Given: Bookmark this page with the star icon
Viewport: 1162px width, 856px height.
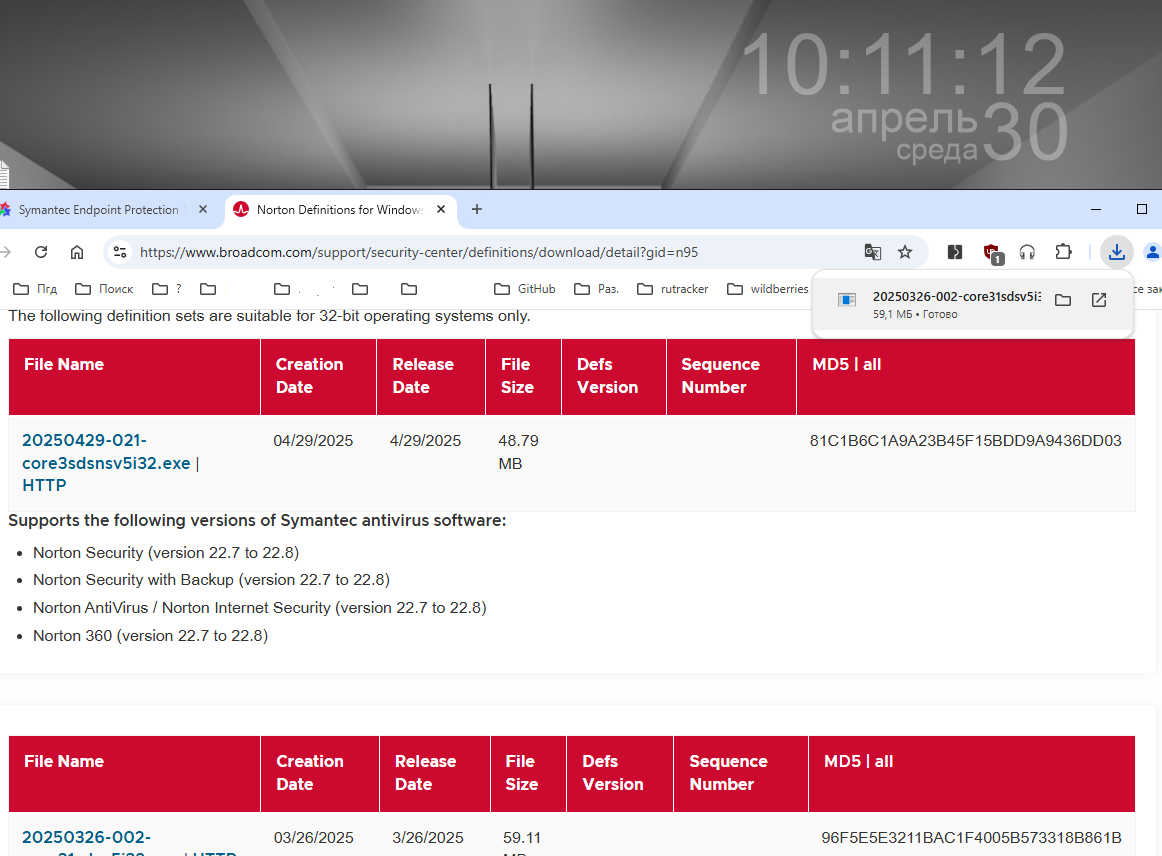Looking at the screenshot, I should coord(905,252).
